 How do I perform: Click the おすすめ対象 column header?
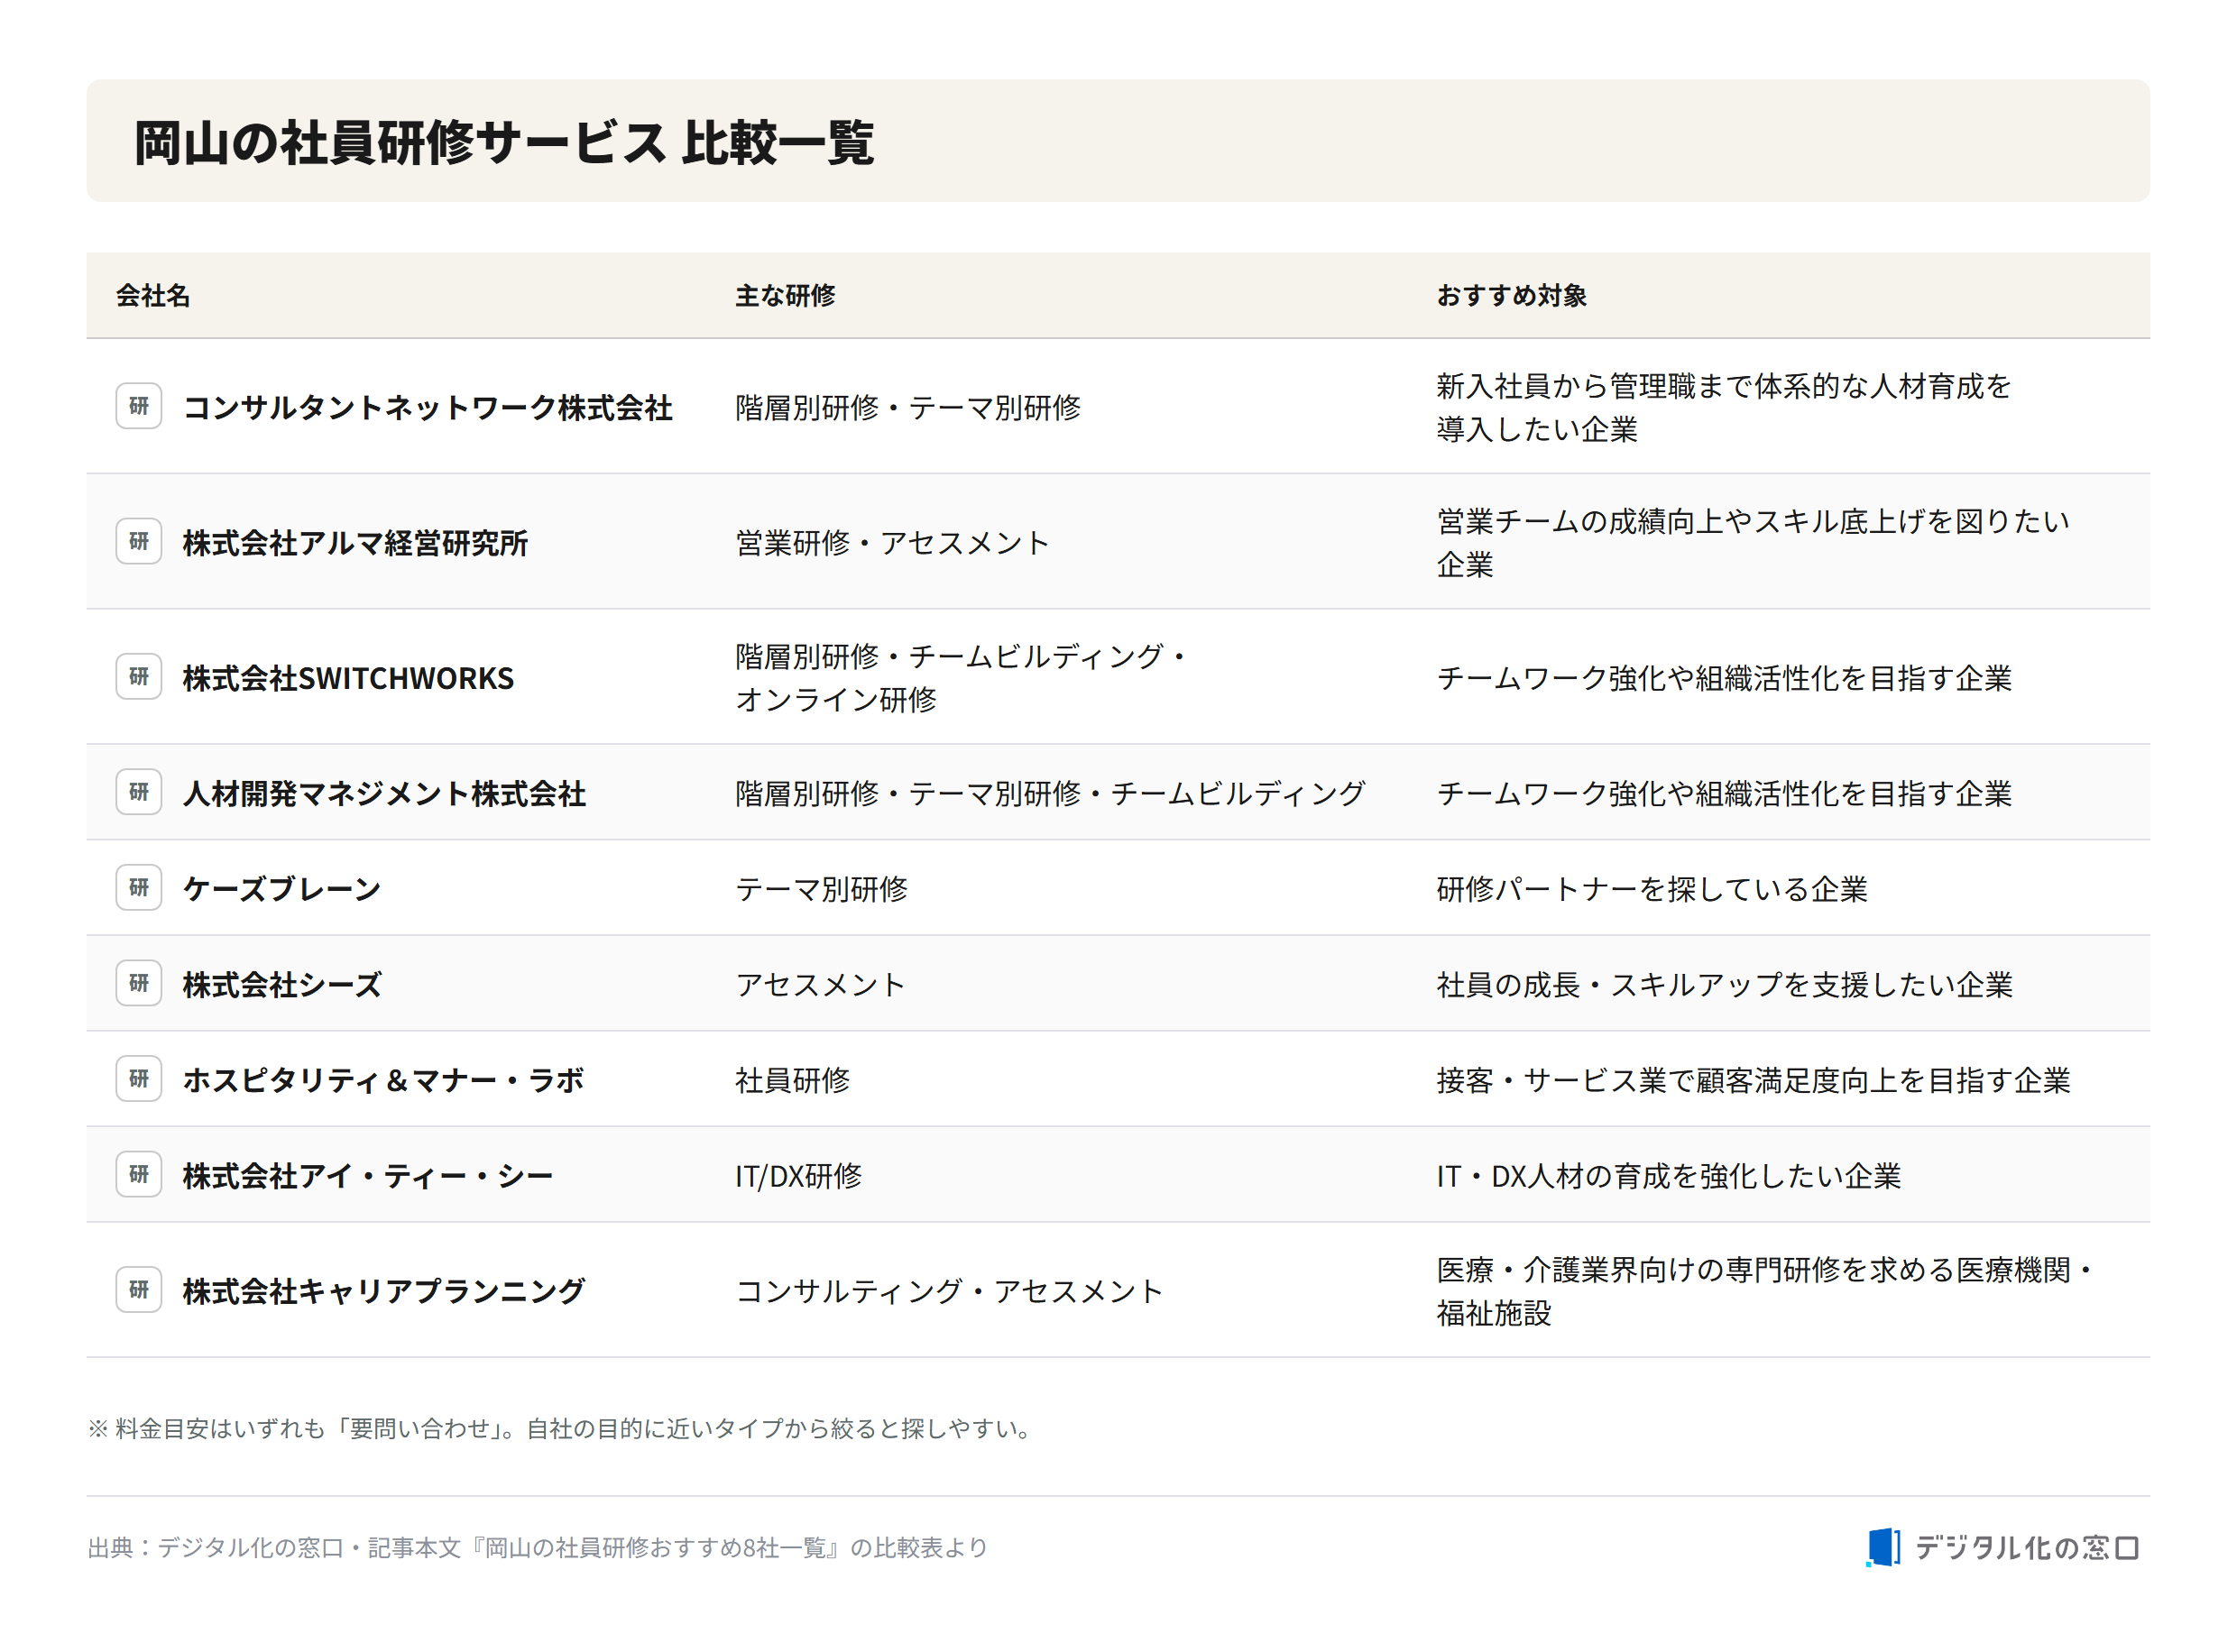(x=1511, y=296)
